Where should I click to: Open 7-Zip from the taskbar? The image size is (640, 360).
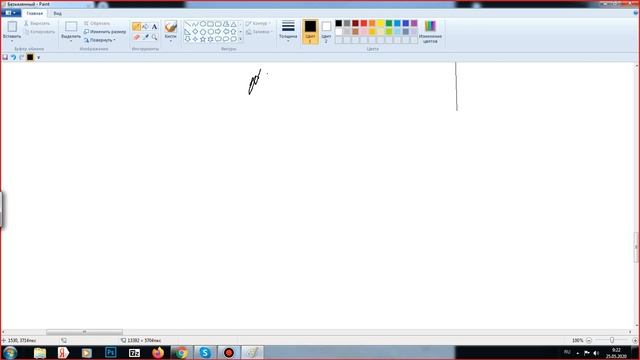click(x=134, y=353)
